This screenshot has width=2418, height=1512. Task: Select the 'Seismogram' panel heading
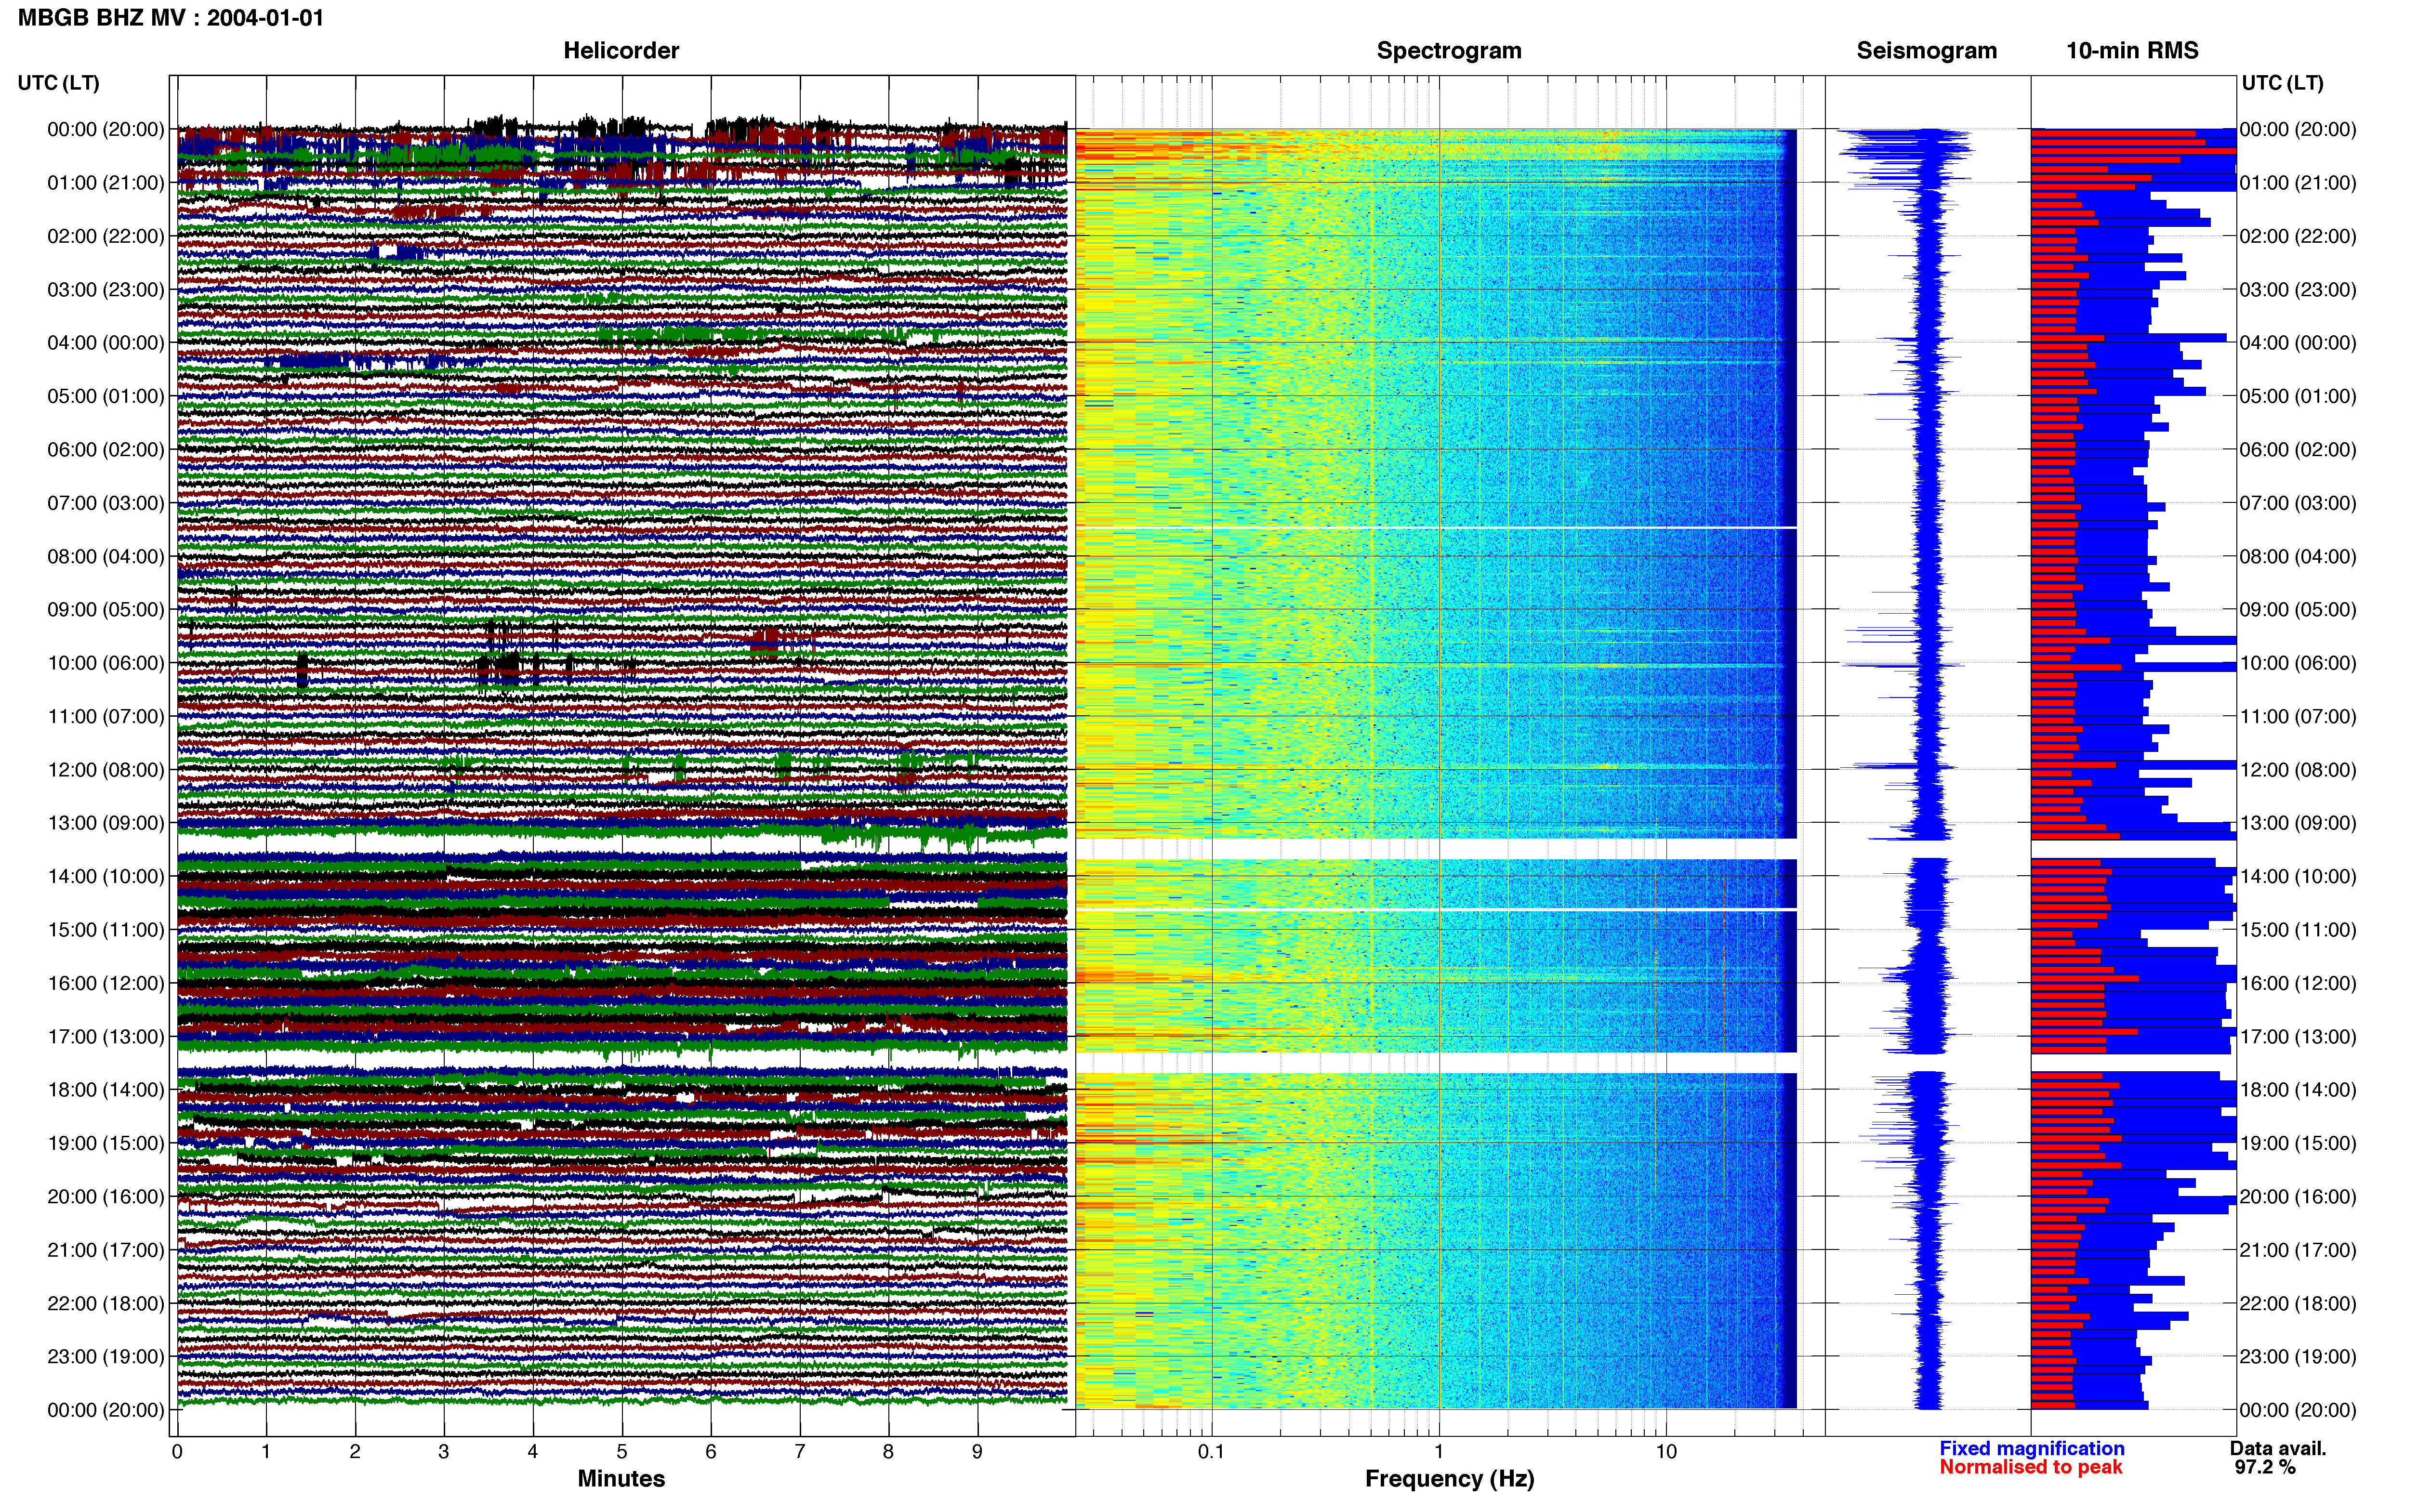pyautogui.click(x=1926, y=50)
